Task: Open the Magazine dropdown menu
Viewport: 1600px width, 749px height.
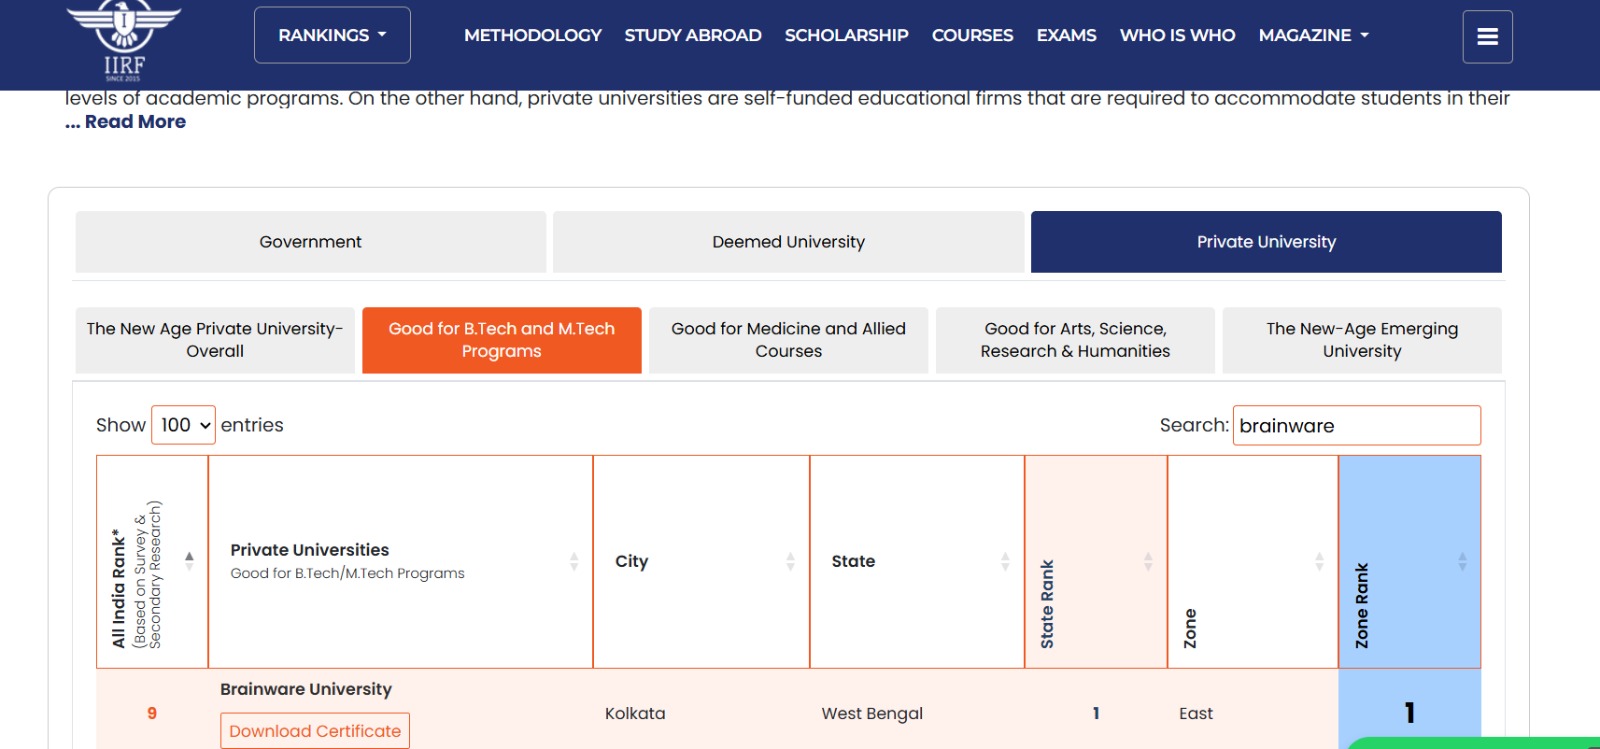Action: (x=1313, y=35)
